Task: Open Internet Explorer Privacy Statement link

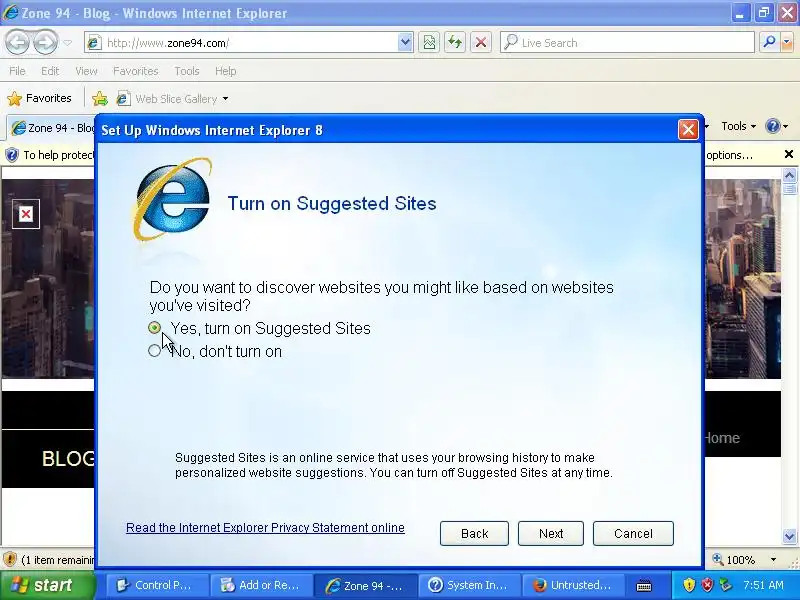Action: coord(265,528)
